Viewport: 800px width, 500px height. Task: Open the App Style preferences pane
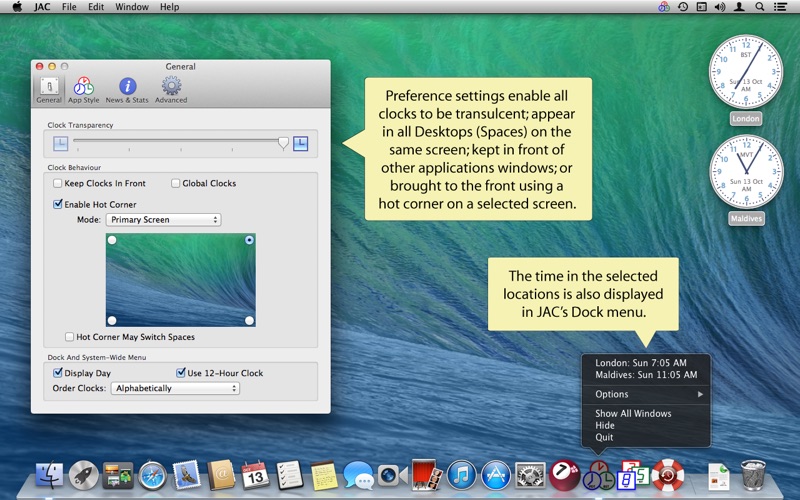point(84,90)
